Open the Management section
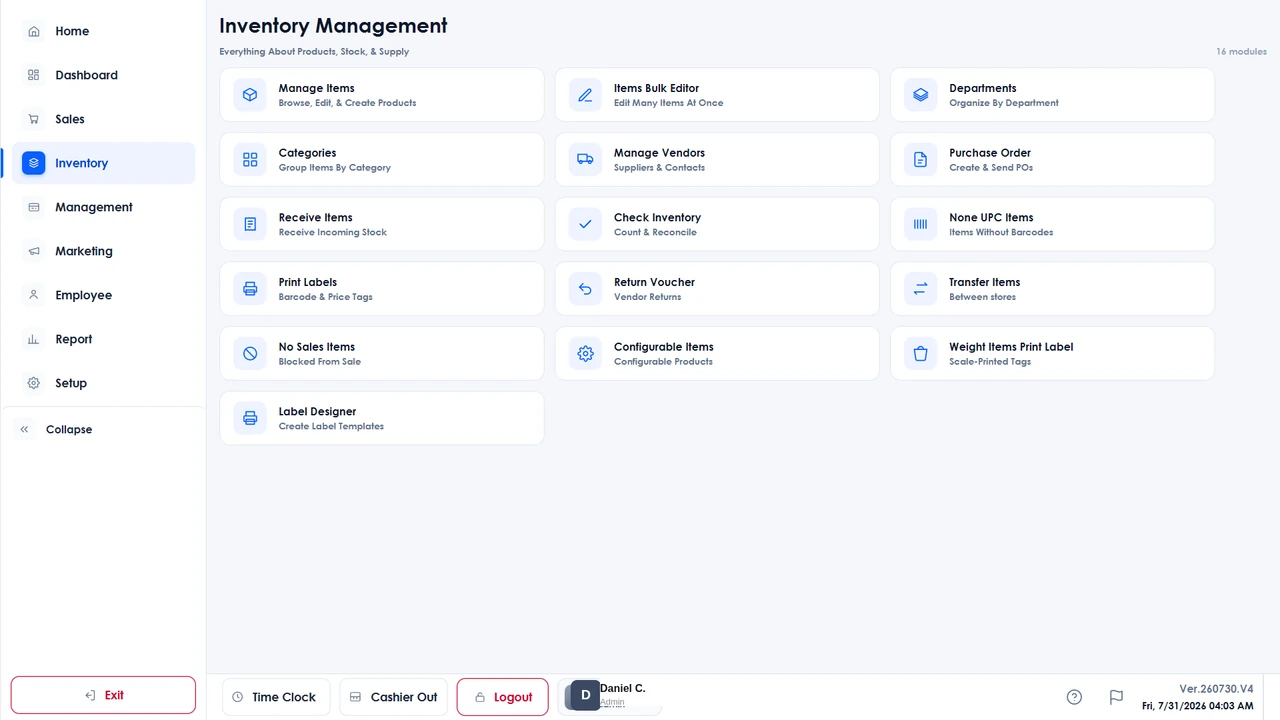The image size is (1280, 720). [104, 207]
